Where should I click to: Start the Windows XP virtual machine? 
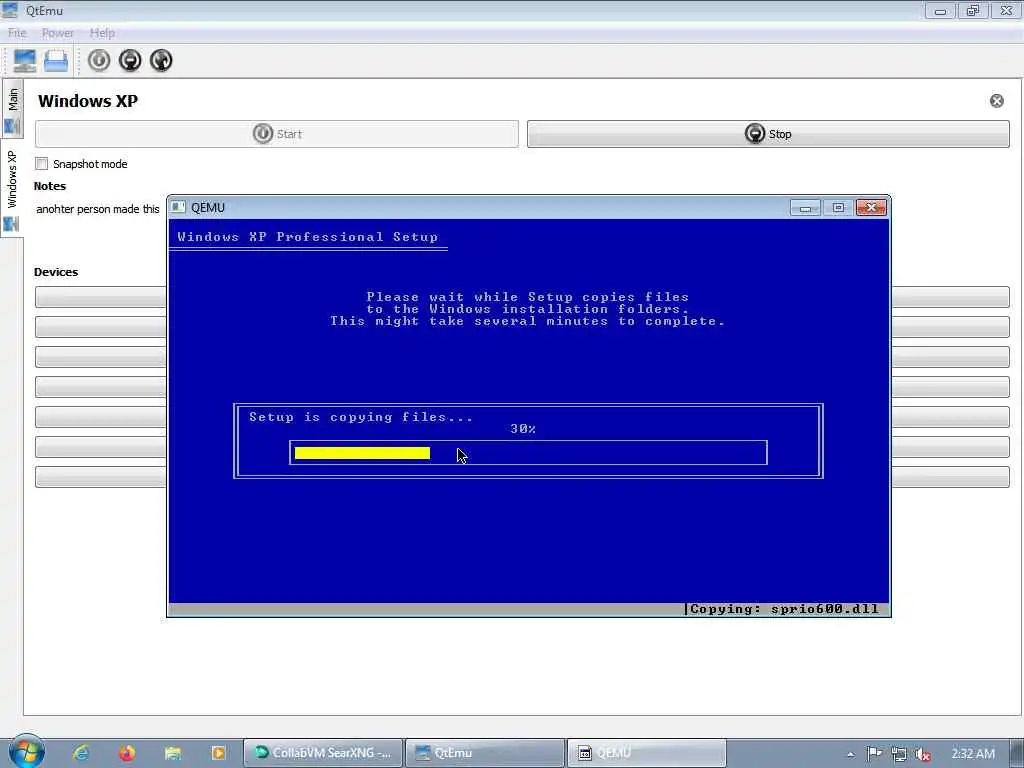click(277, 134)
